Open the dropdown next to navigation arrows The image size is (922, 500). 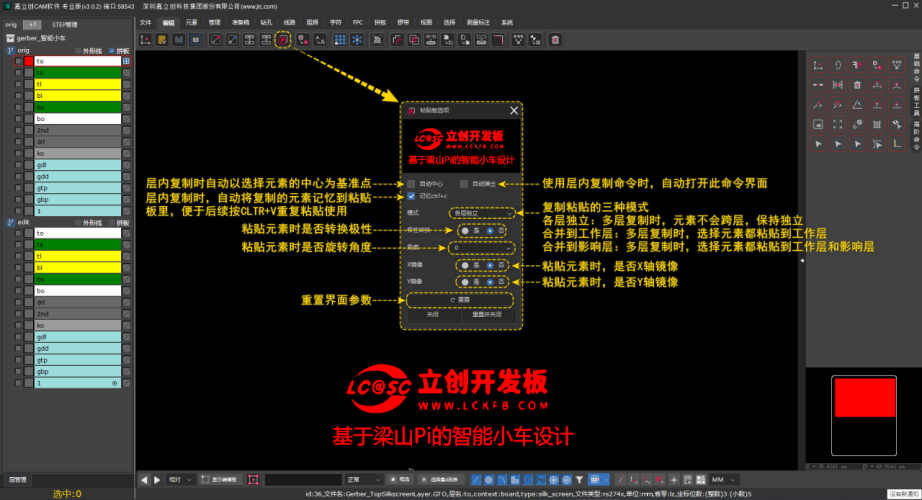179,479
